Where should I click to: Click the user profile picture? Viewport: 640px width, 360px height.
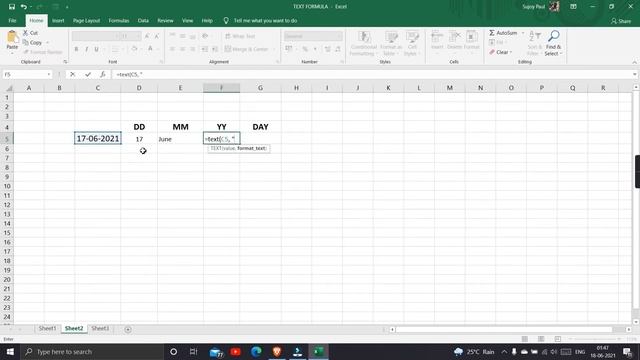(554, 7)
